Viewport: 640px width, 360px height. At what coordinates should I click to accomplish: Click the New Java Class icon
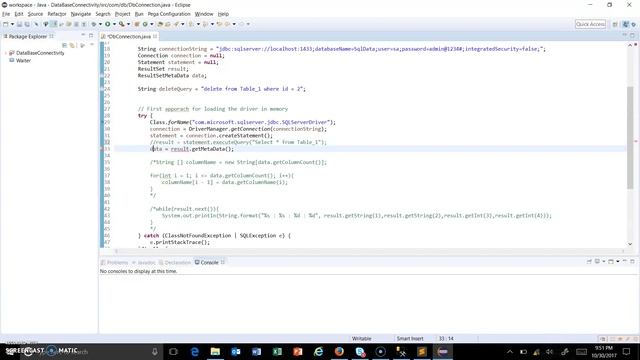tap(145, 24)
